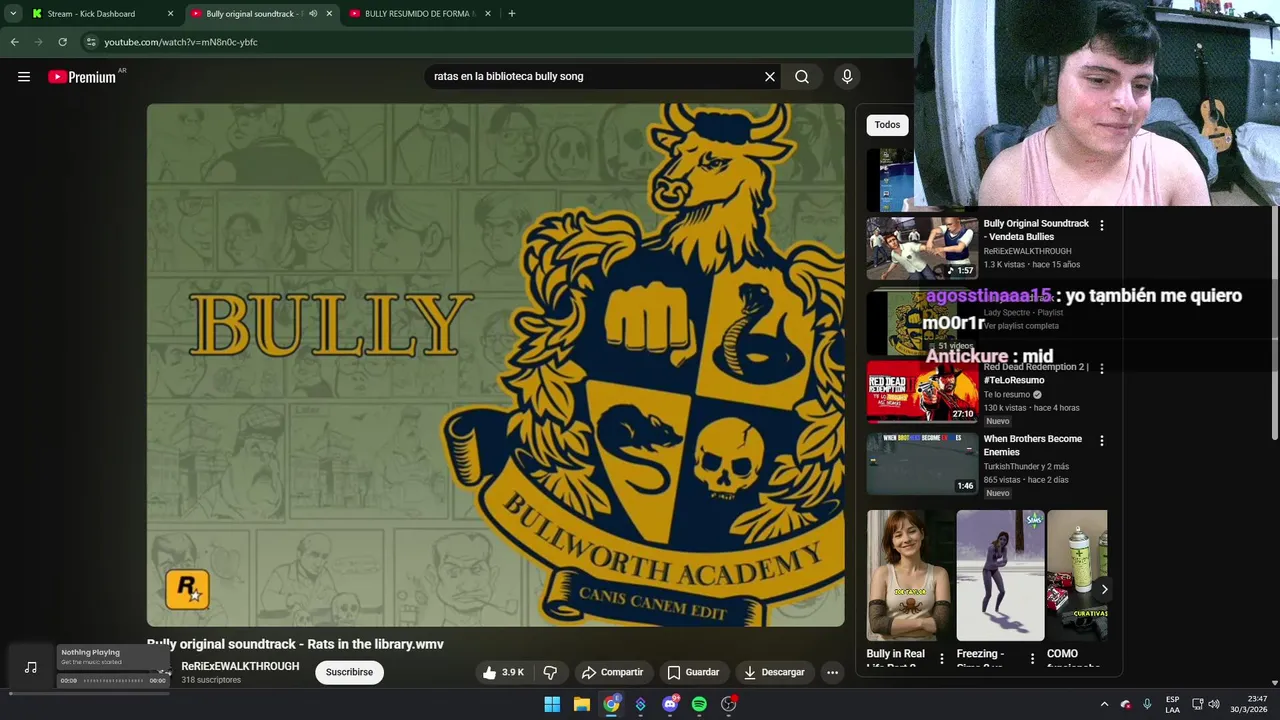Close the BULLY RESUMIDO tab

[488, 14]
